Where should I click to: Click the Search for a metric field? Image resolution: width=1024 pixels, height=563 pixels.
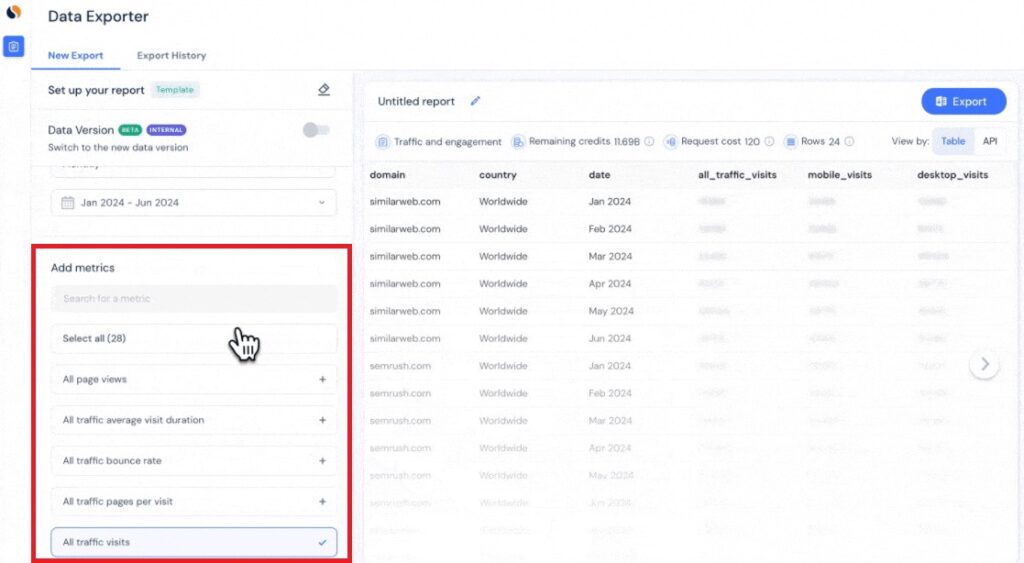tap(194, 298)
